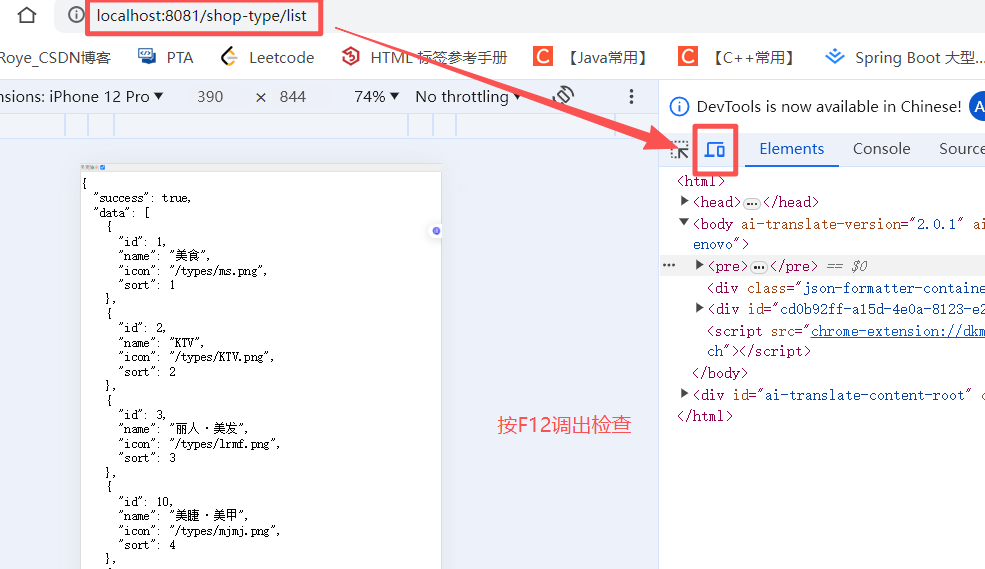Click the "name": "美睫·美甲" line

(x=183, y=516)
